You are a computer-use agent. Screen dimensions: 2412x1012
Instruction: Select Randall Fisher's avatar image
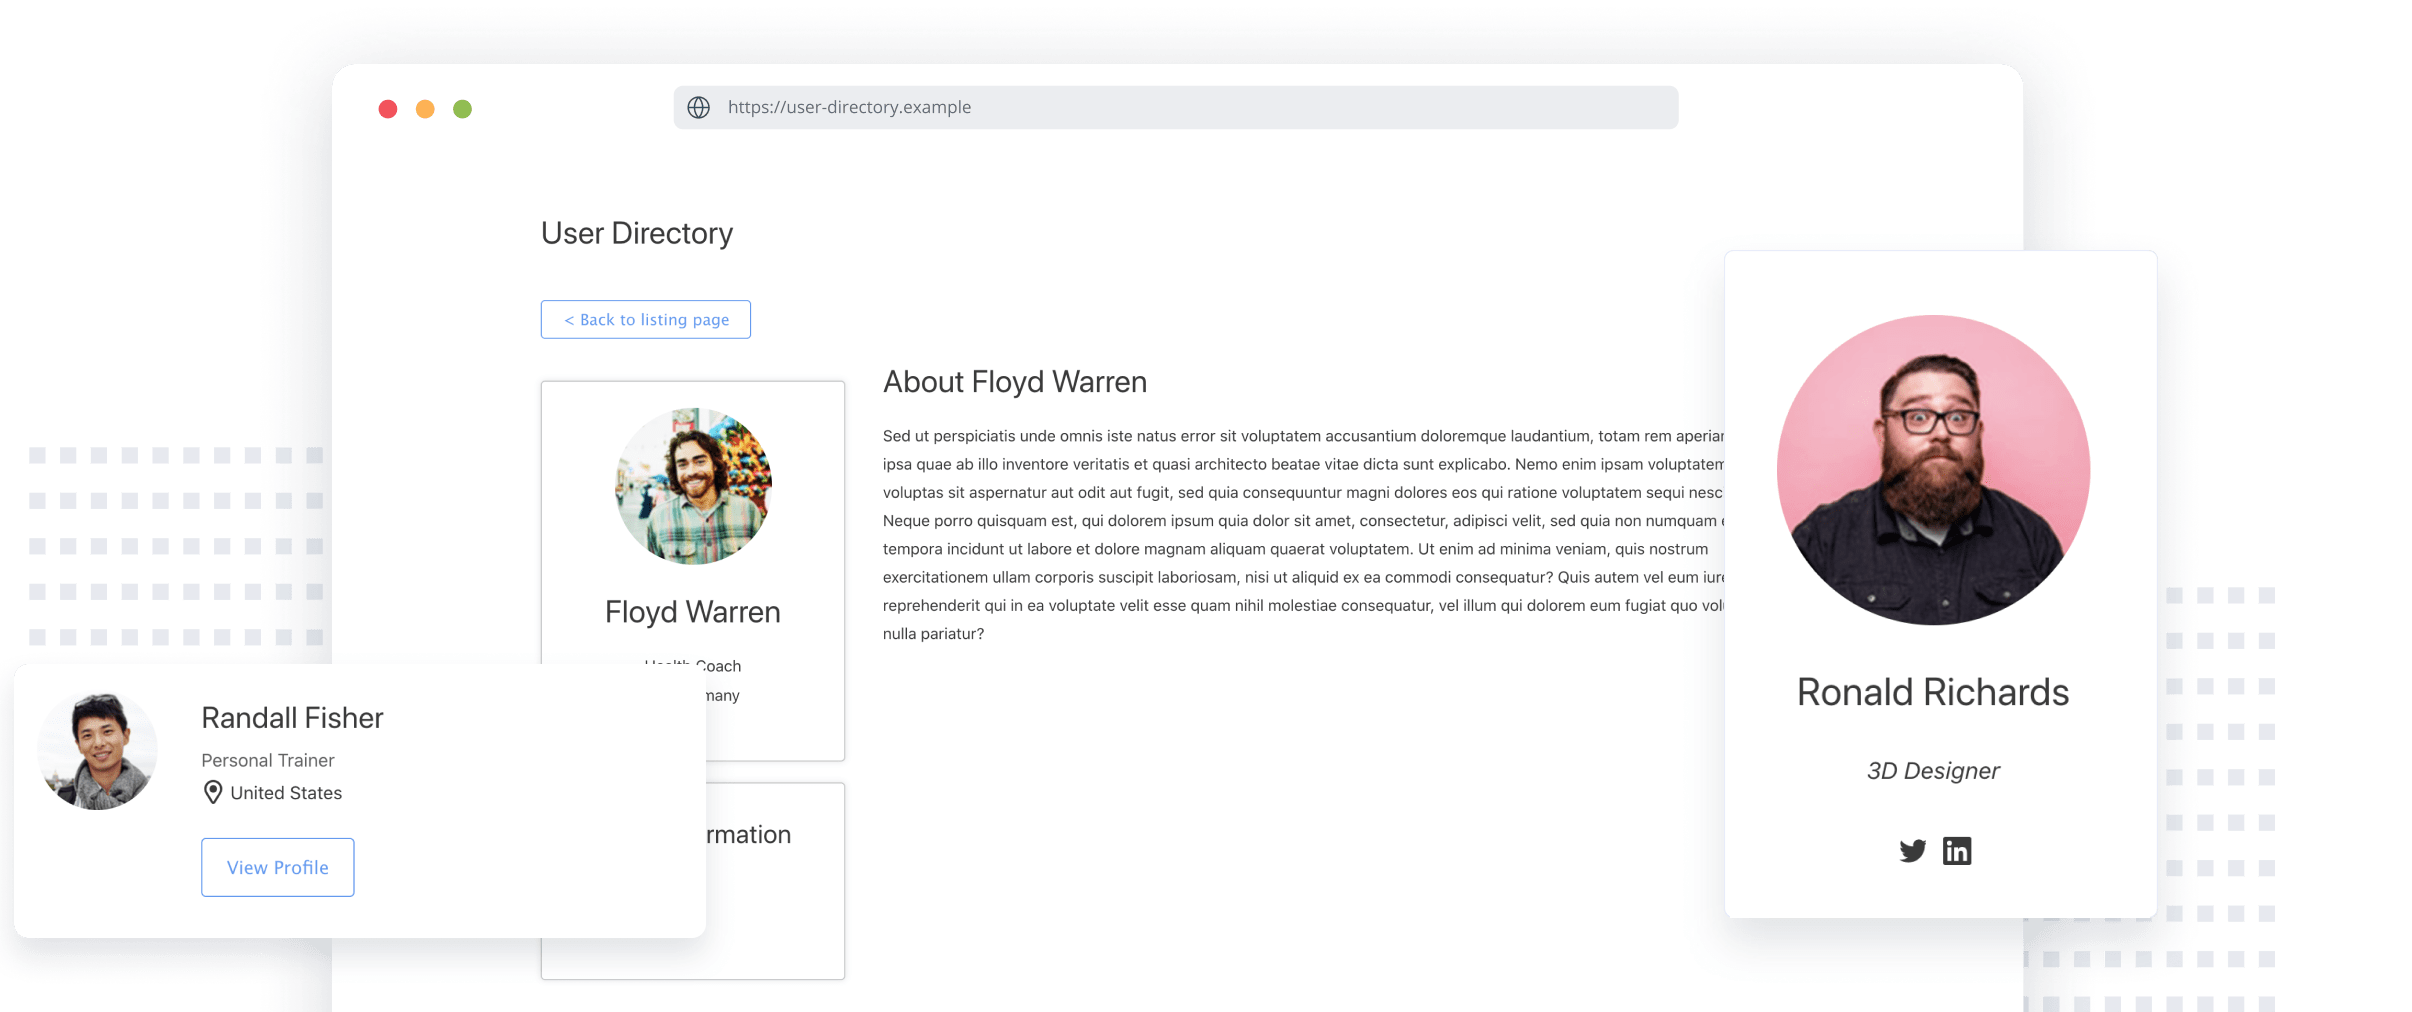97,750
